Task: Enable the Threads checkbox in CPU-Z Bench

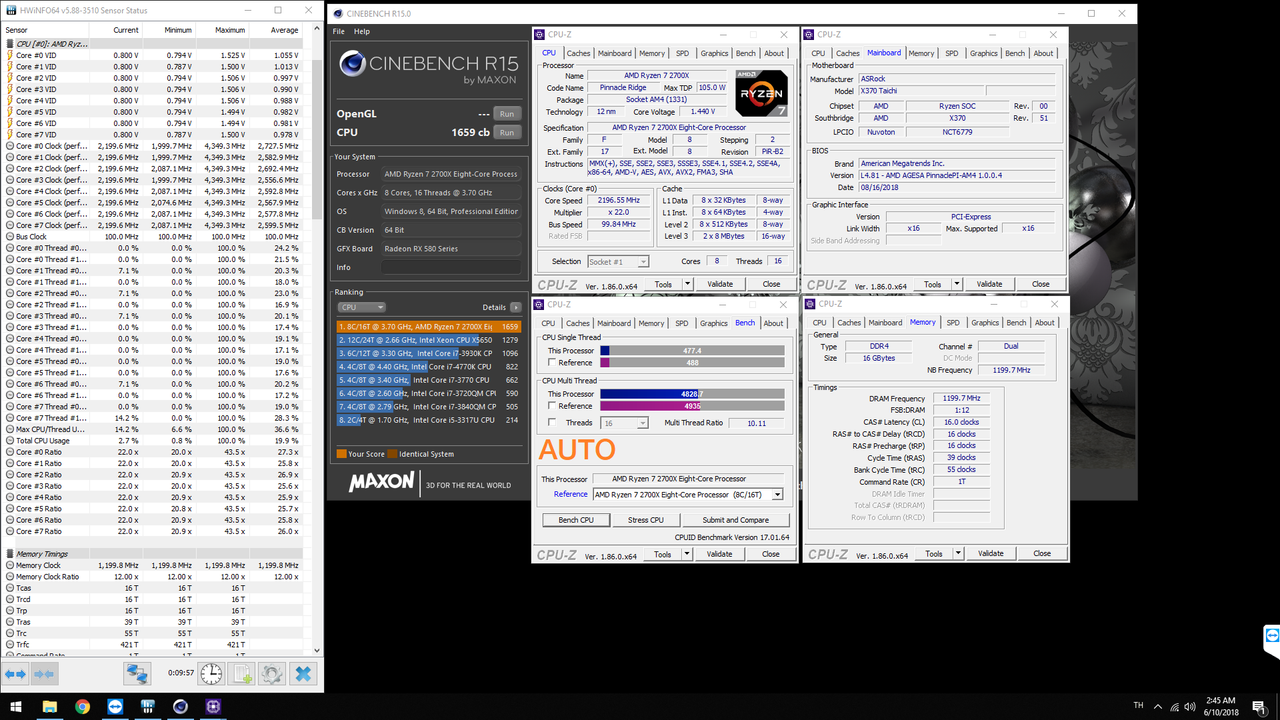Action: coord(552,423)
